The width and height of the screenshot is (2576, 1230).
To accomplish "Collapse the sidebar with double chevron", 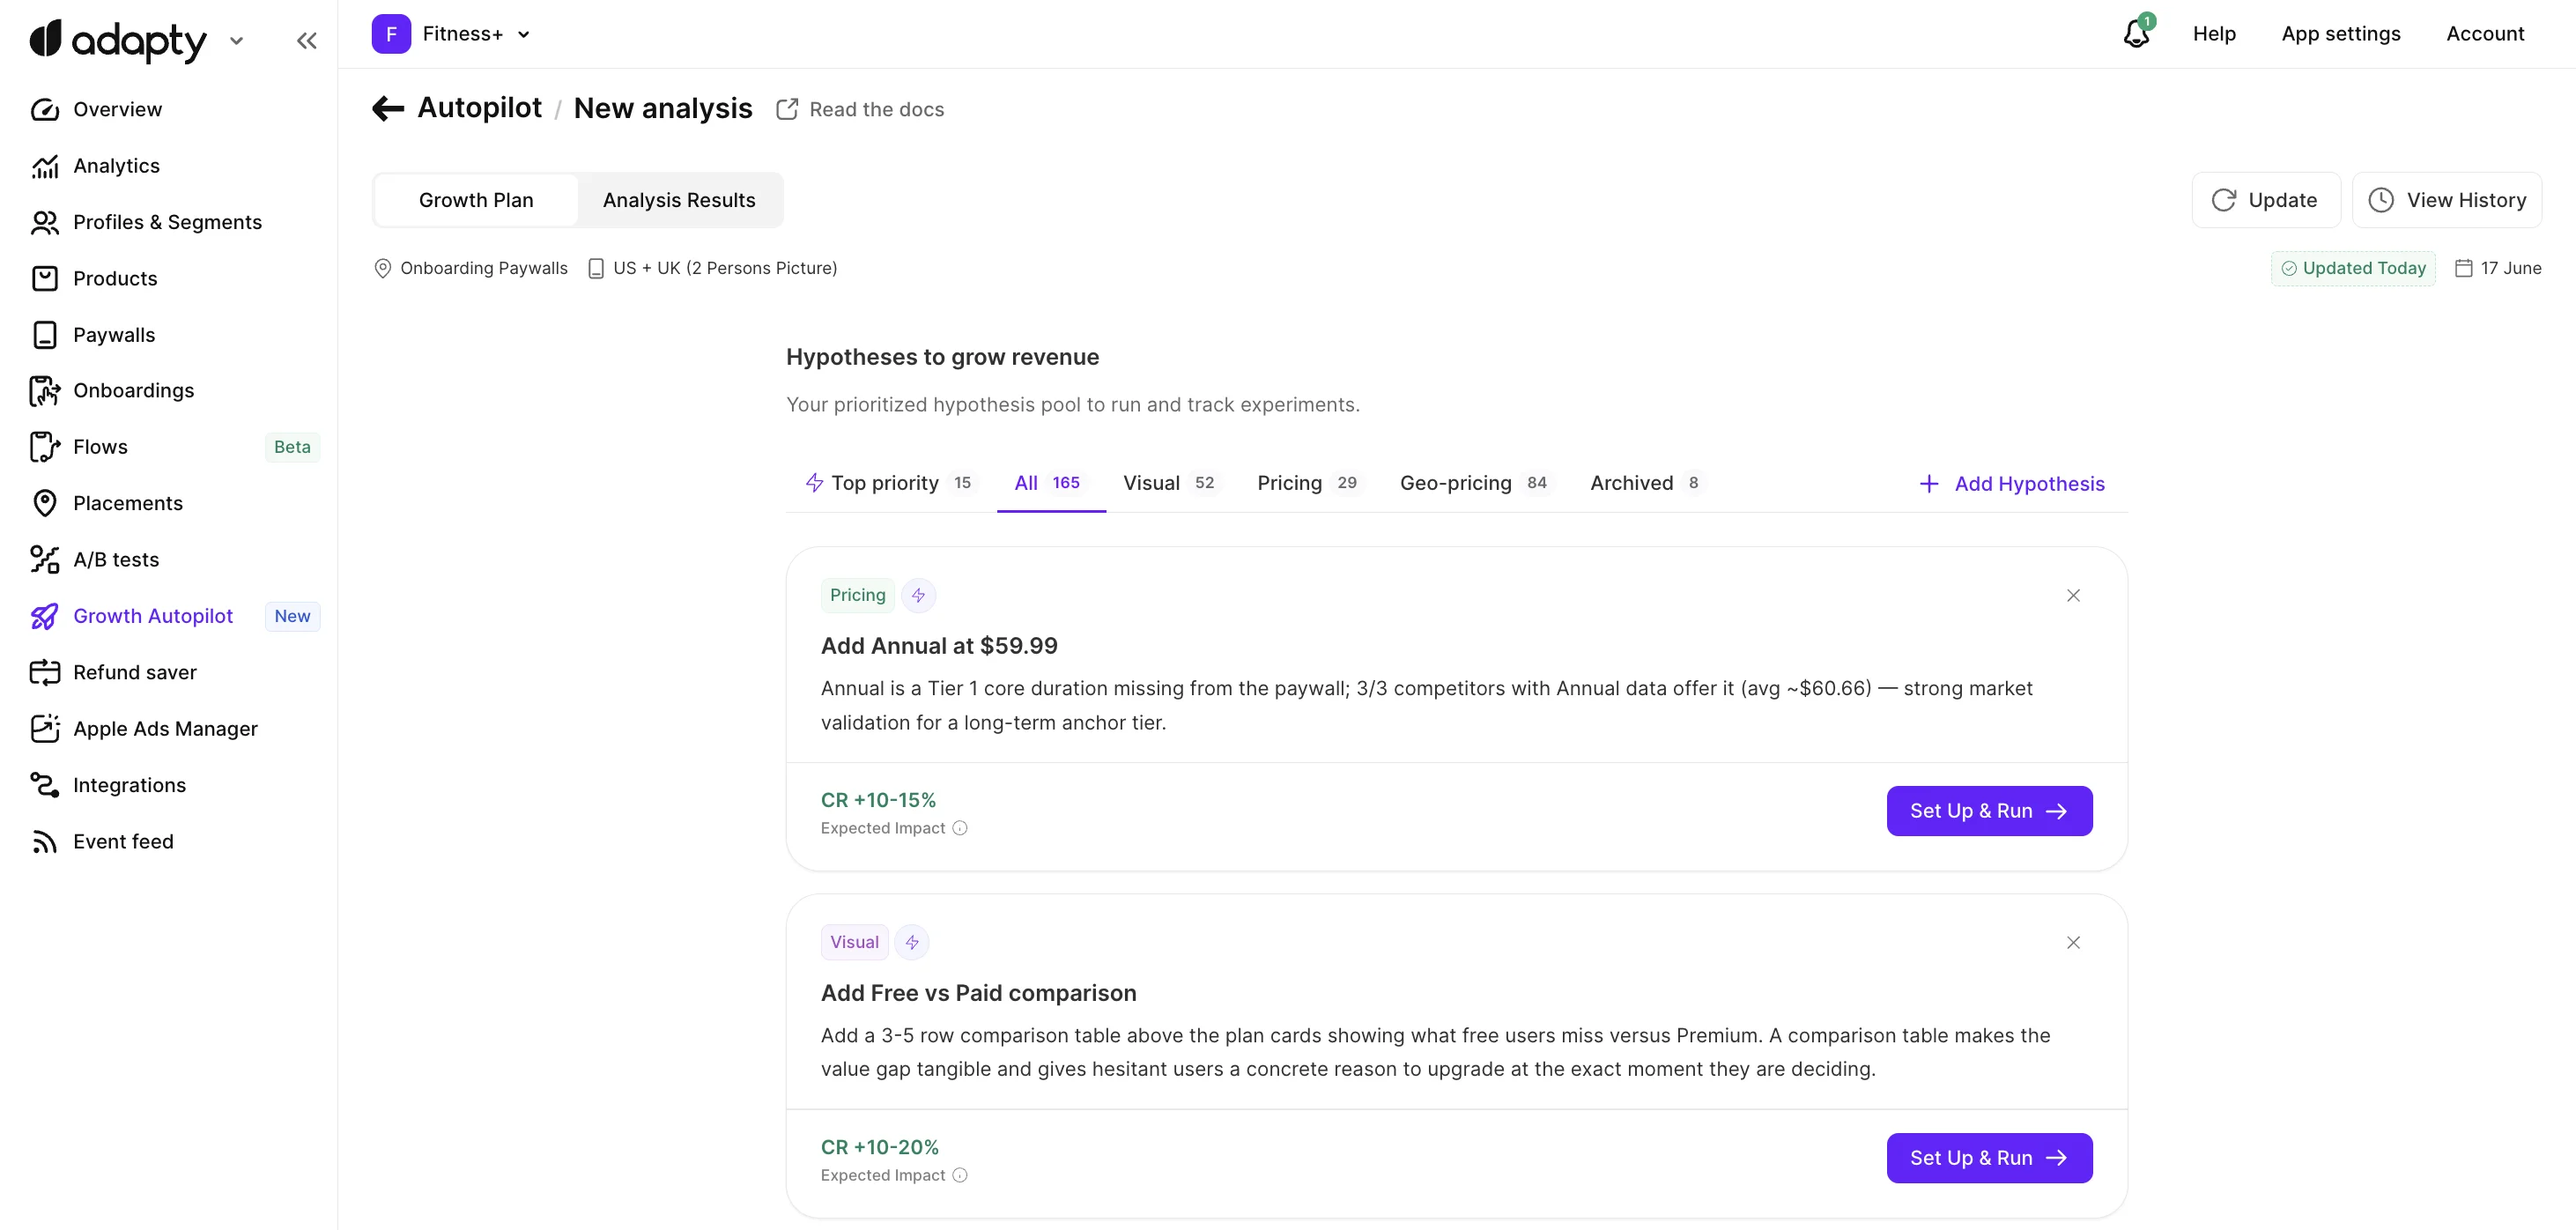I will coord(307,41).
